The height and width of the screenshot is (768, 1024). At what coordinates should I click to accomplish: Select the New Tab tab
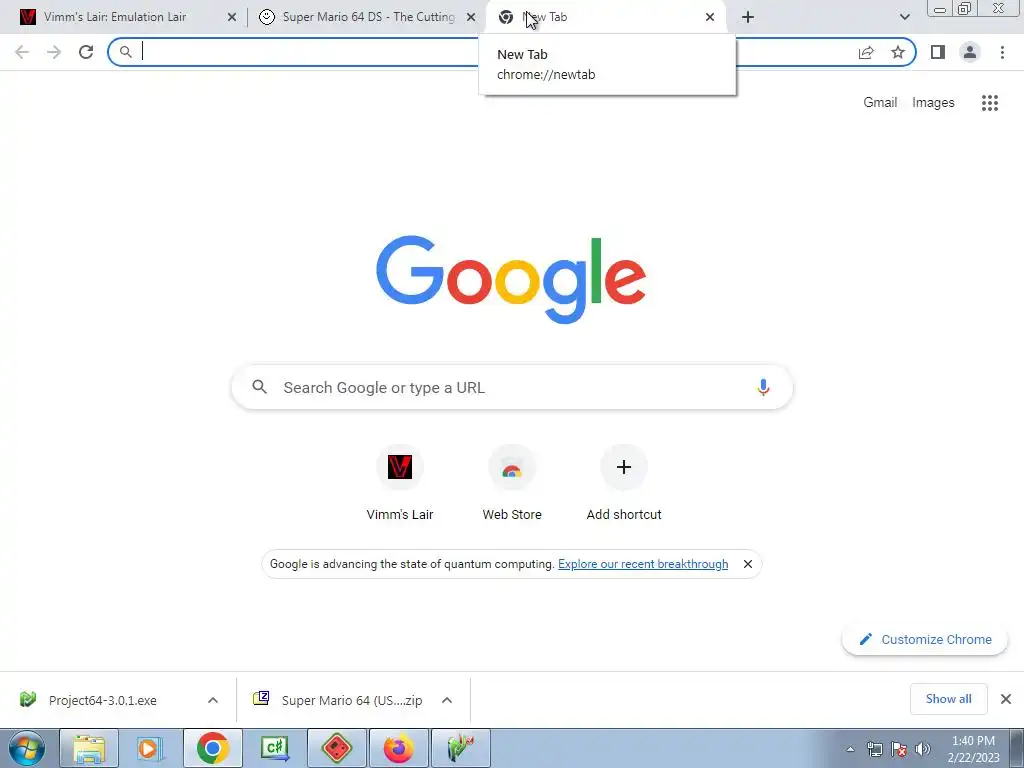(605, 17)
